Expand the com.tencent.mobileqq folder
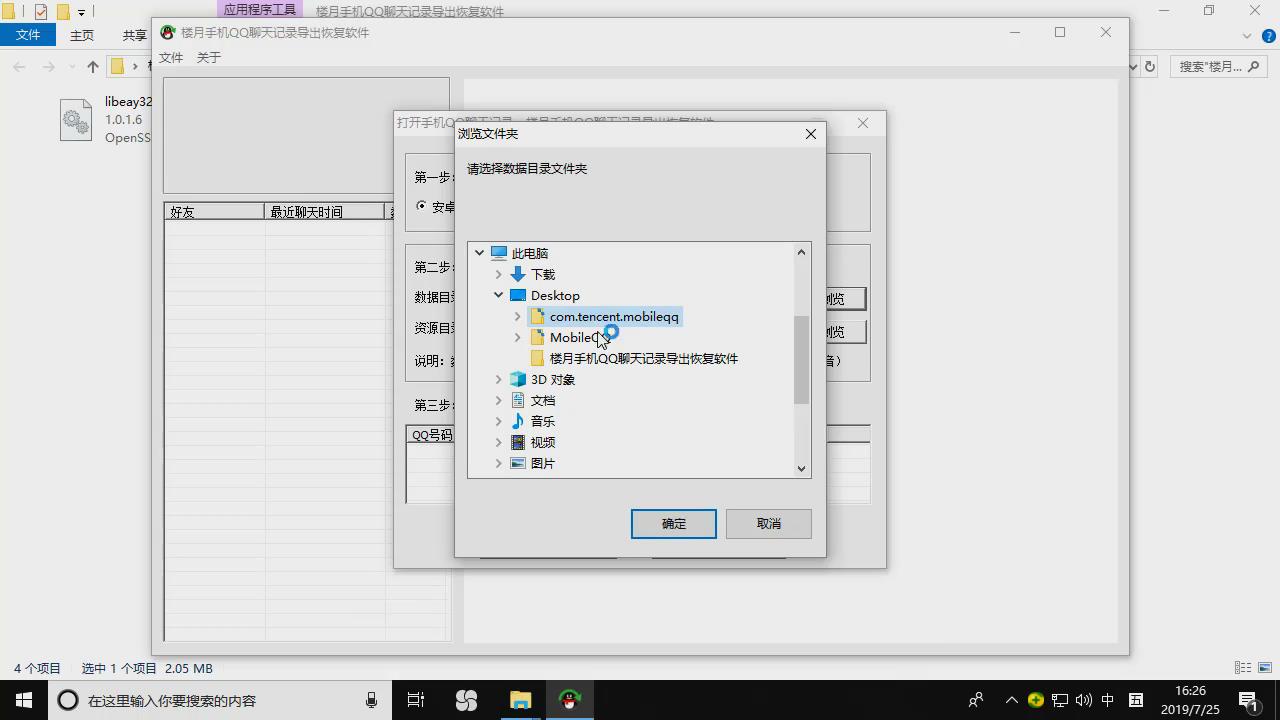The height and width of the screenshot is (720, 1280). pos(518,316)
